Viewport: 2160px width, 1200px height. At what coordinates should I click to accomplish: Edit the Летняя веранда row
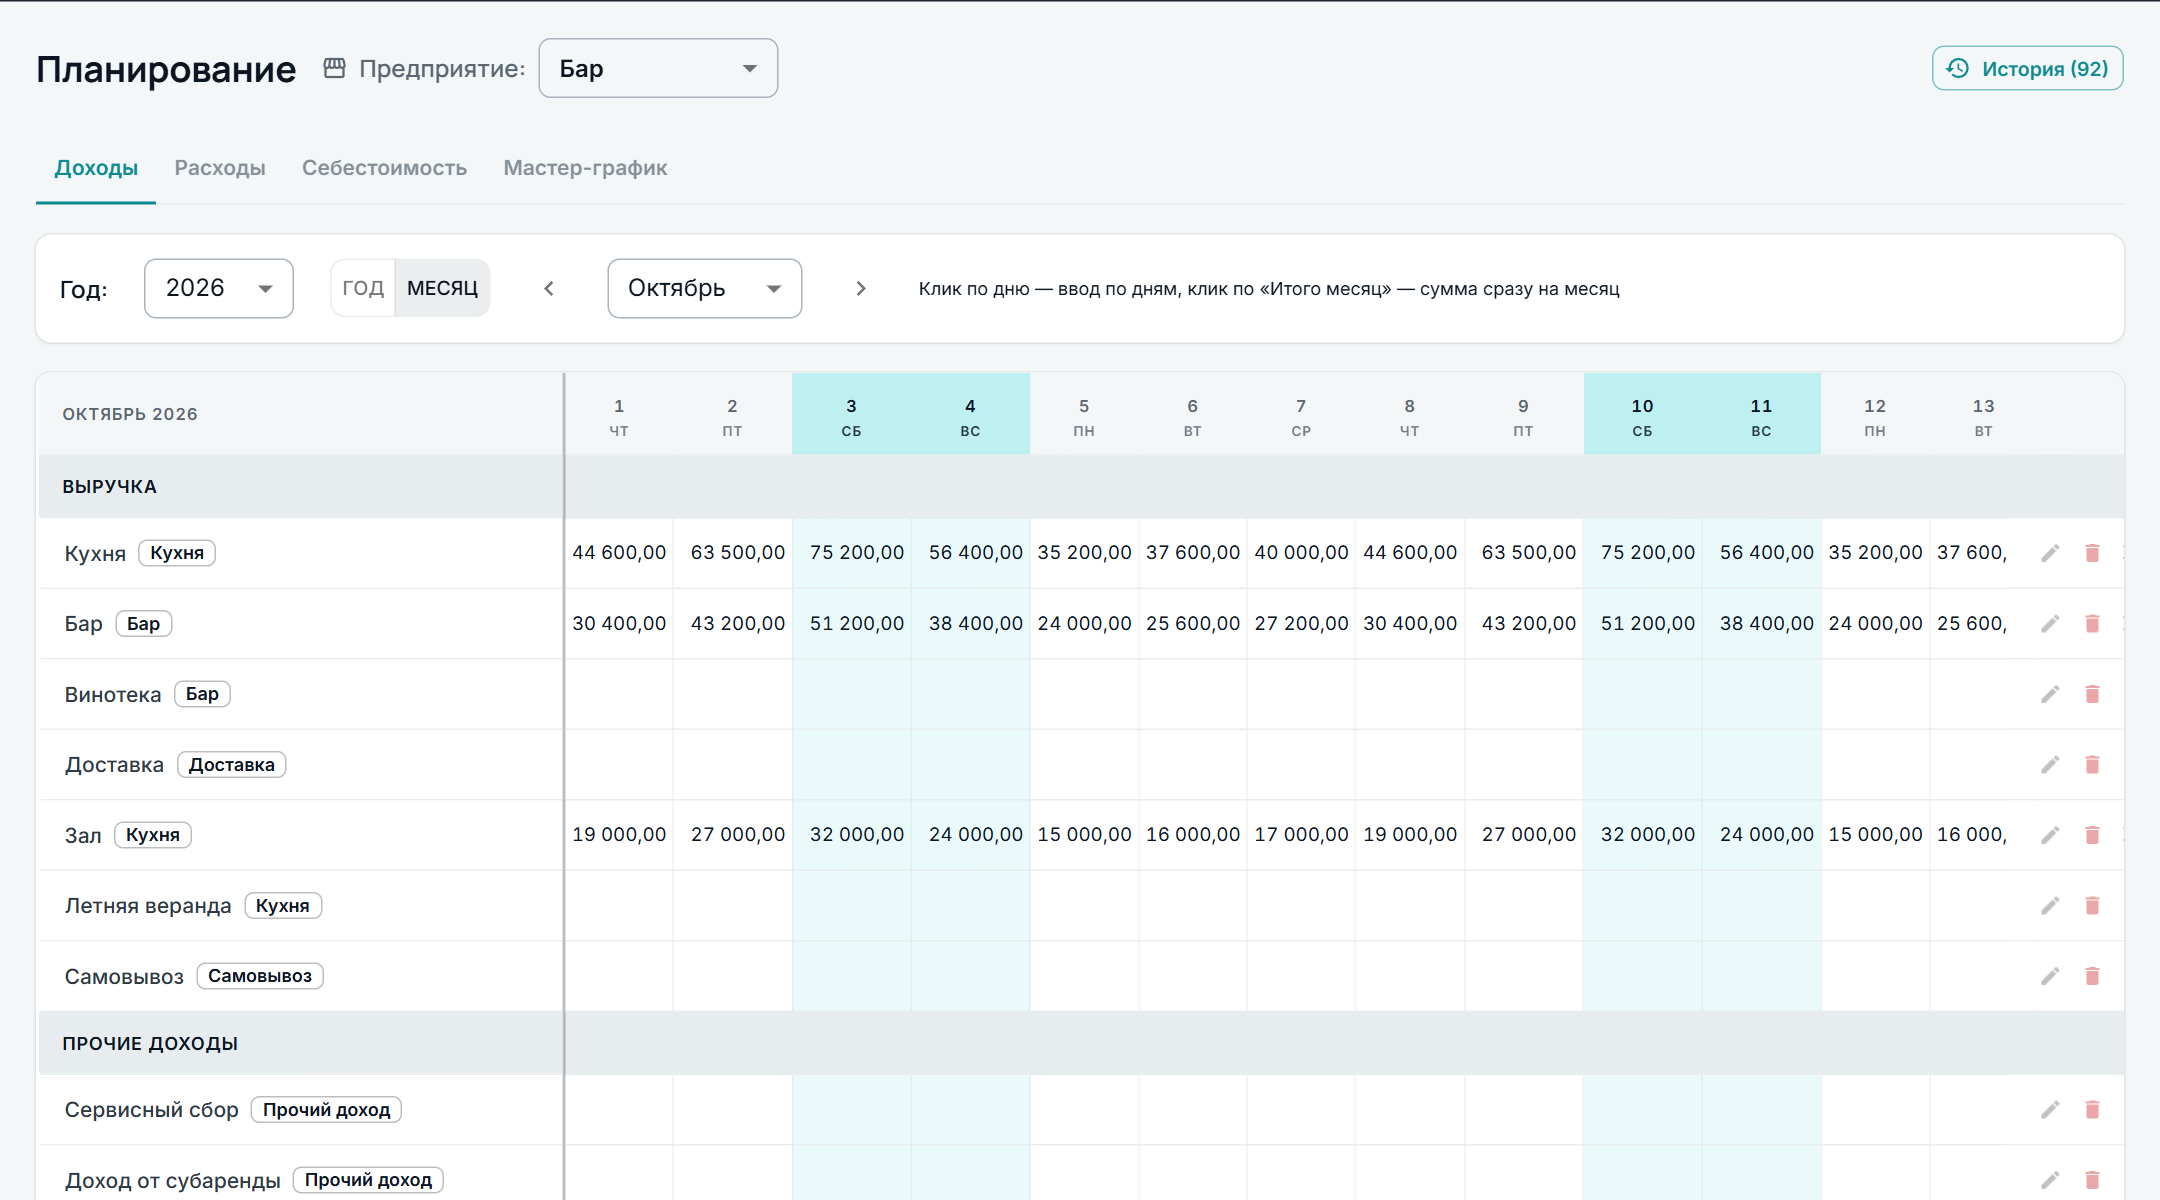(x=2050, y=906)
